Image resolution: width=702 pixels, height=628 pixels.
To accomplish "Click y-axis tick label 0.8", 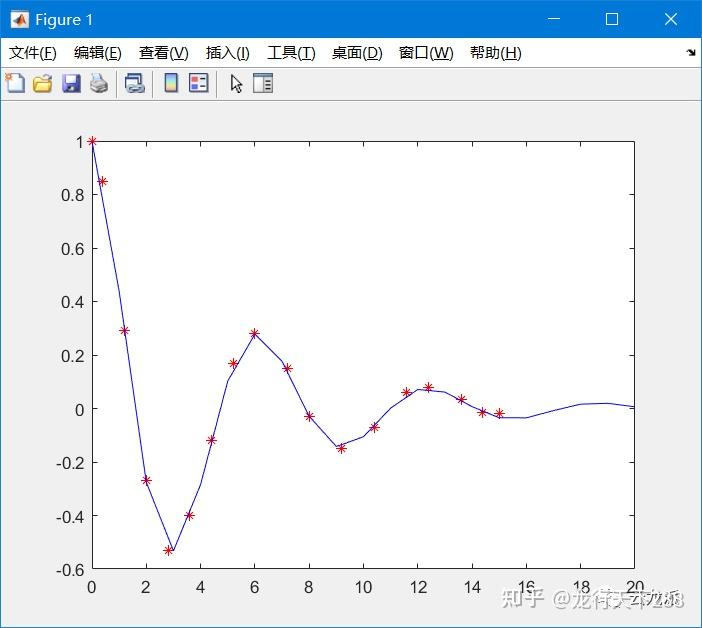I will [x=73, y=195].
